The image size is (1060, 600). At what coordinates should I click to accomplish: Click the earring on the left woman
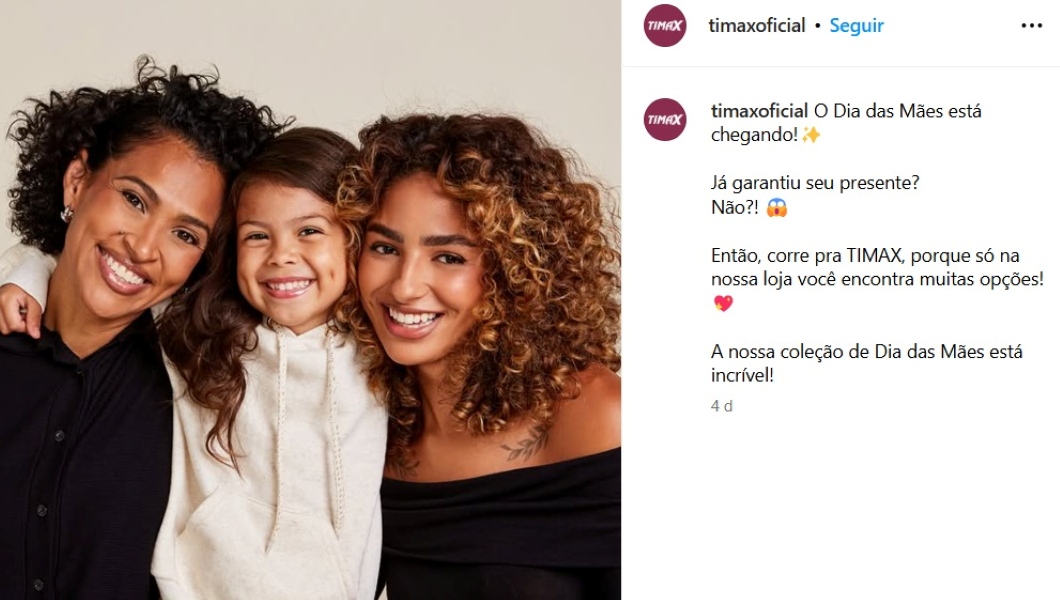(x=66, y=214)
